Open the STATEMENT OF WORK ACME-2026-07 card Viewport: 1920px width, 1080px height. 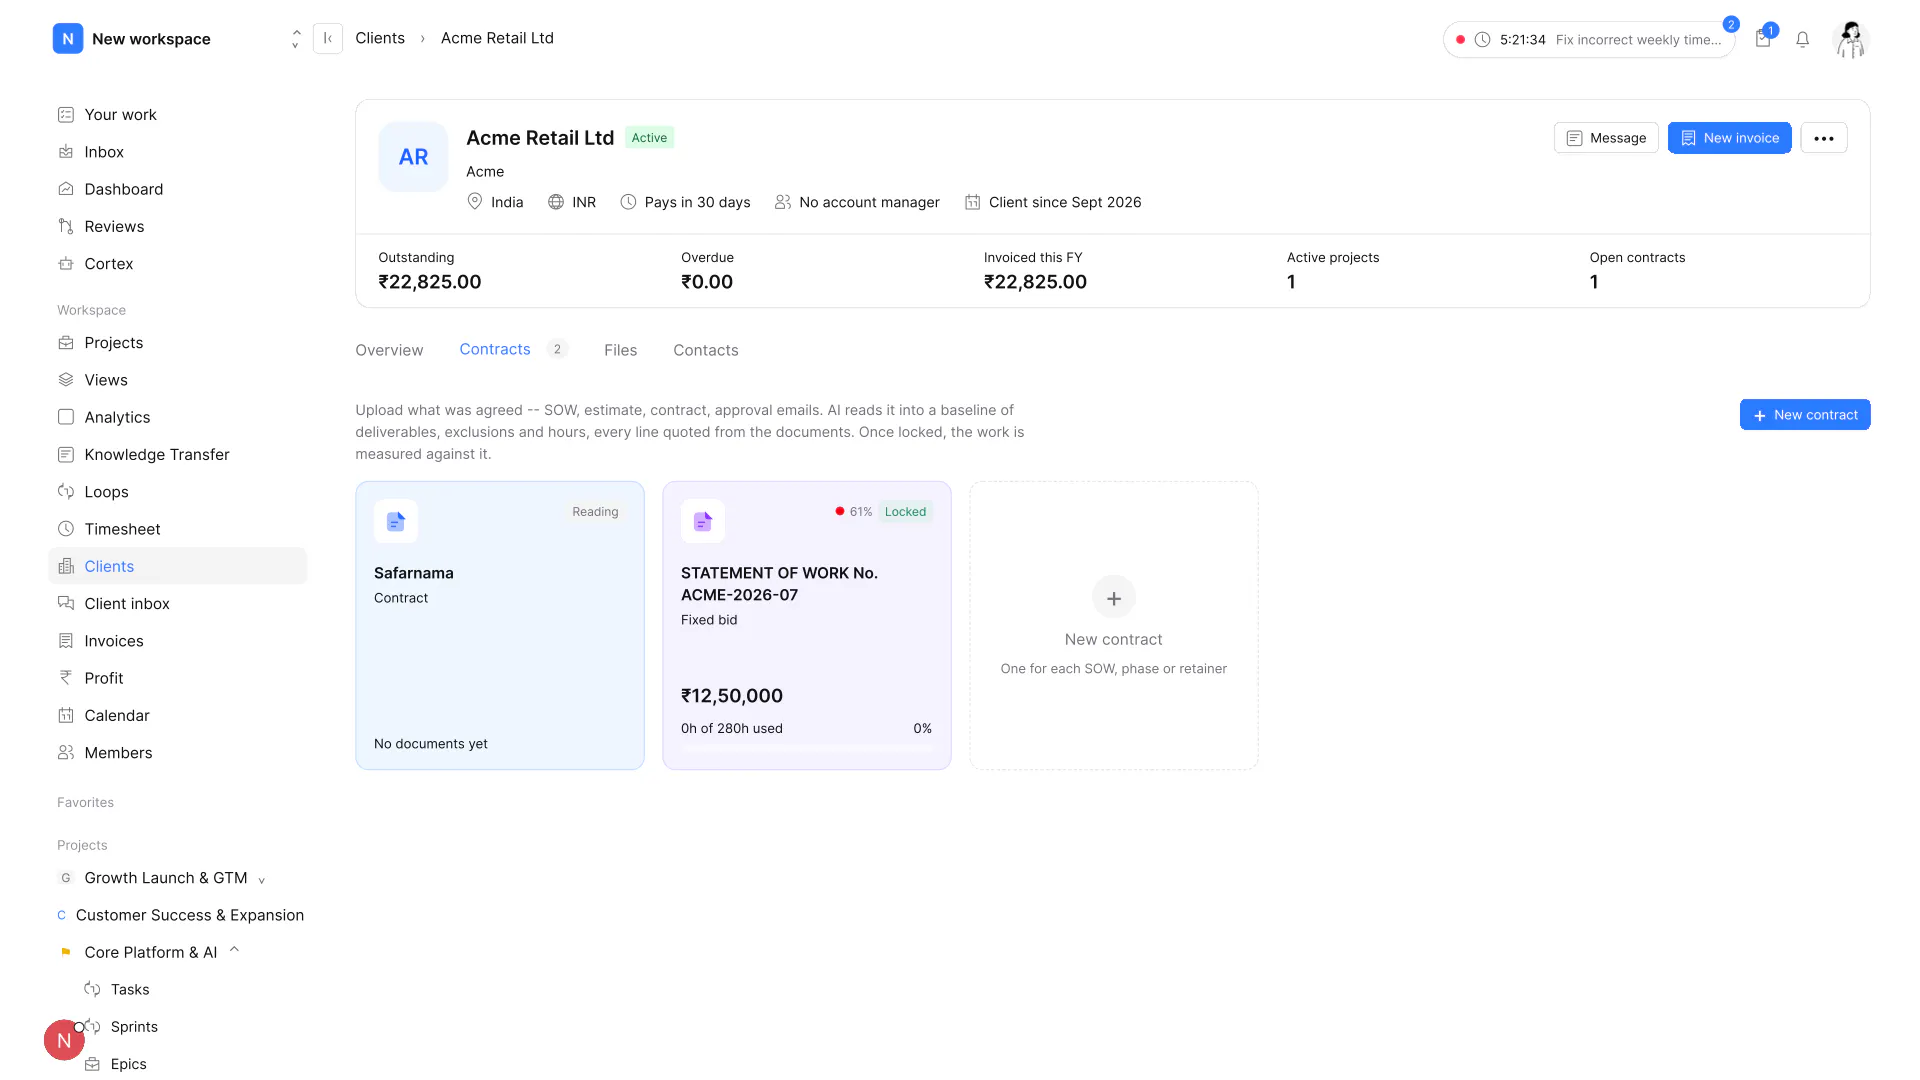(x=807, y=626)
